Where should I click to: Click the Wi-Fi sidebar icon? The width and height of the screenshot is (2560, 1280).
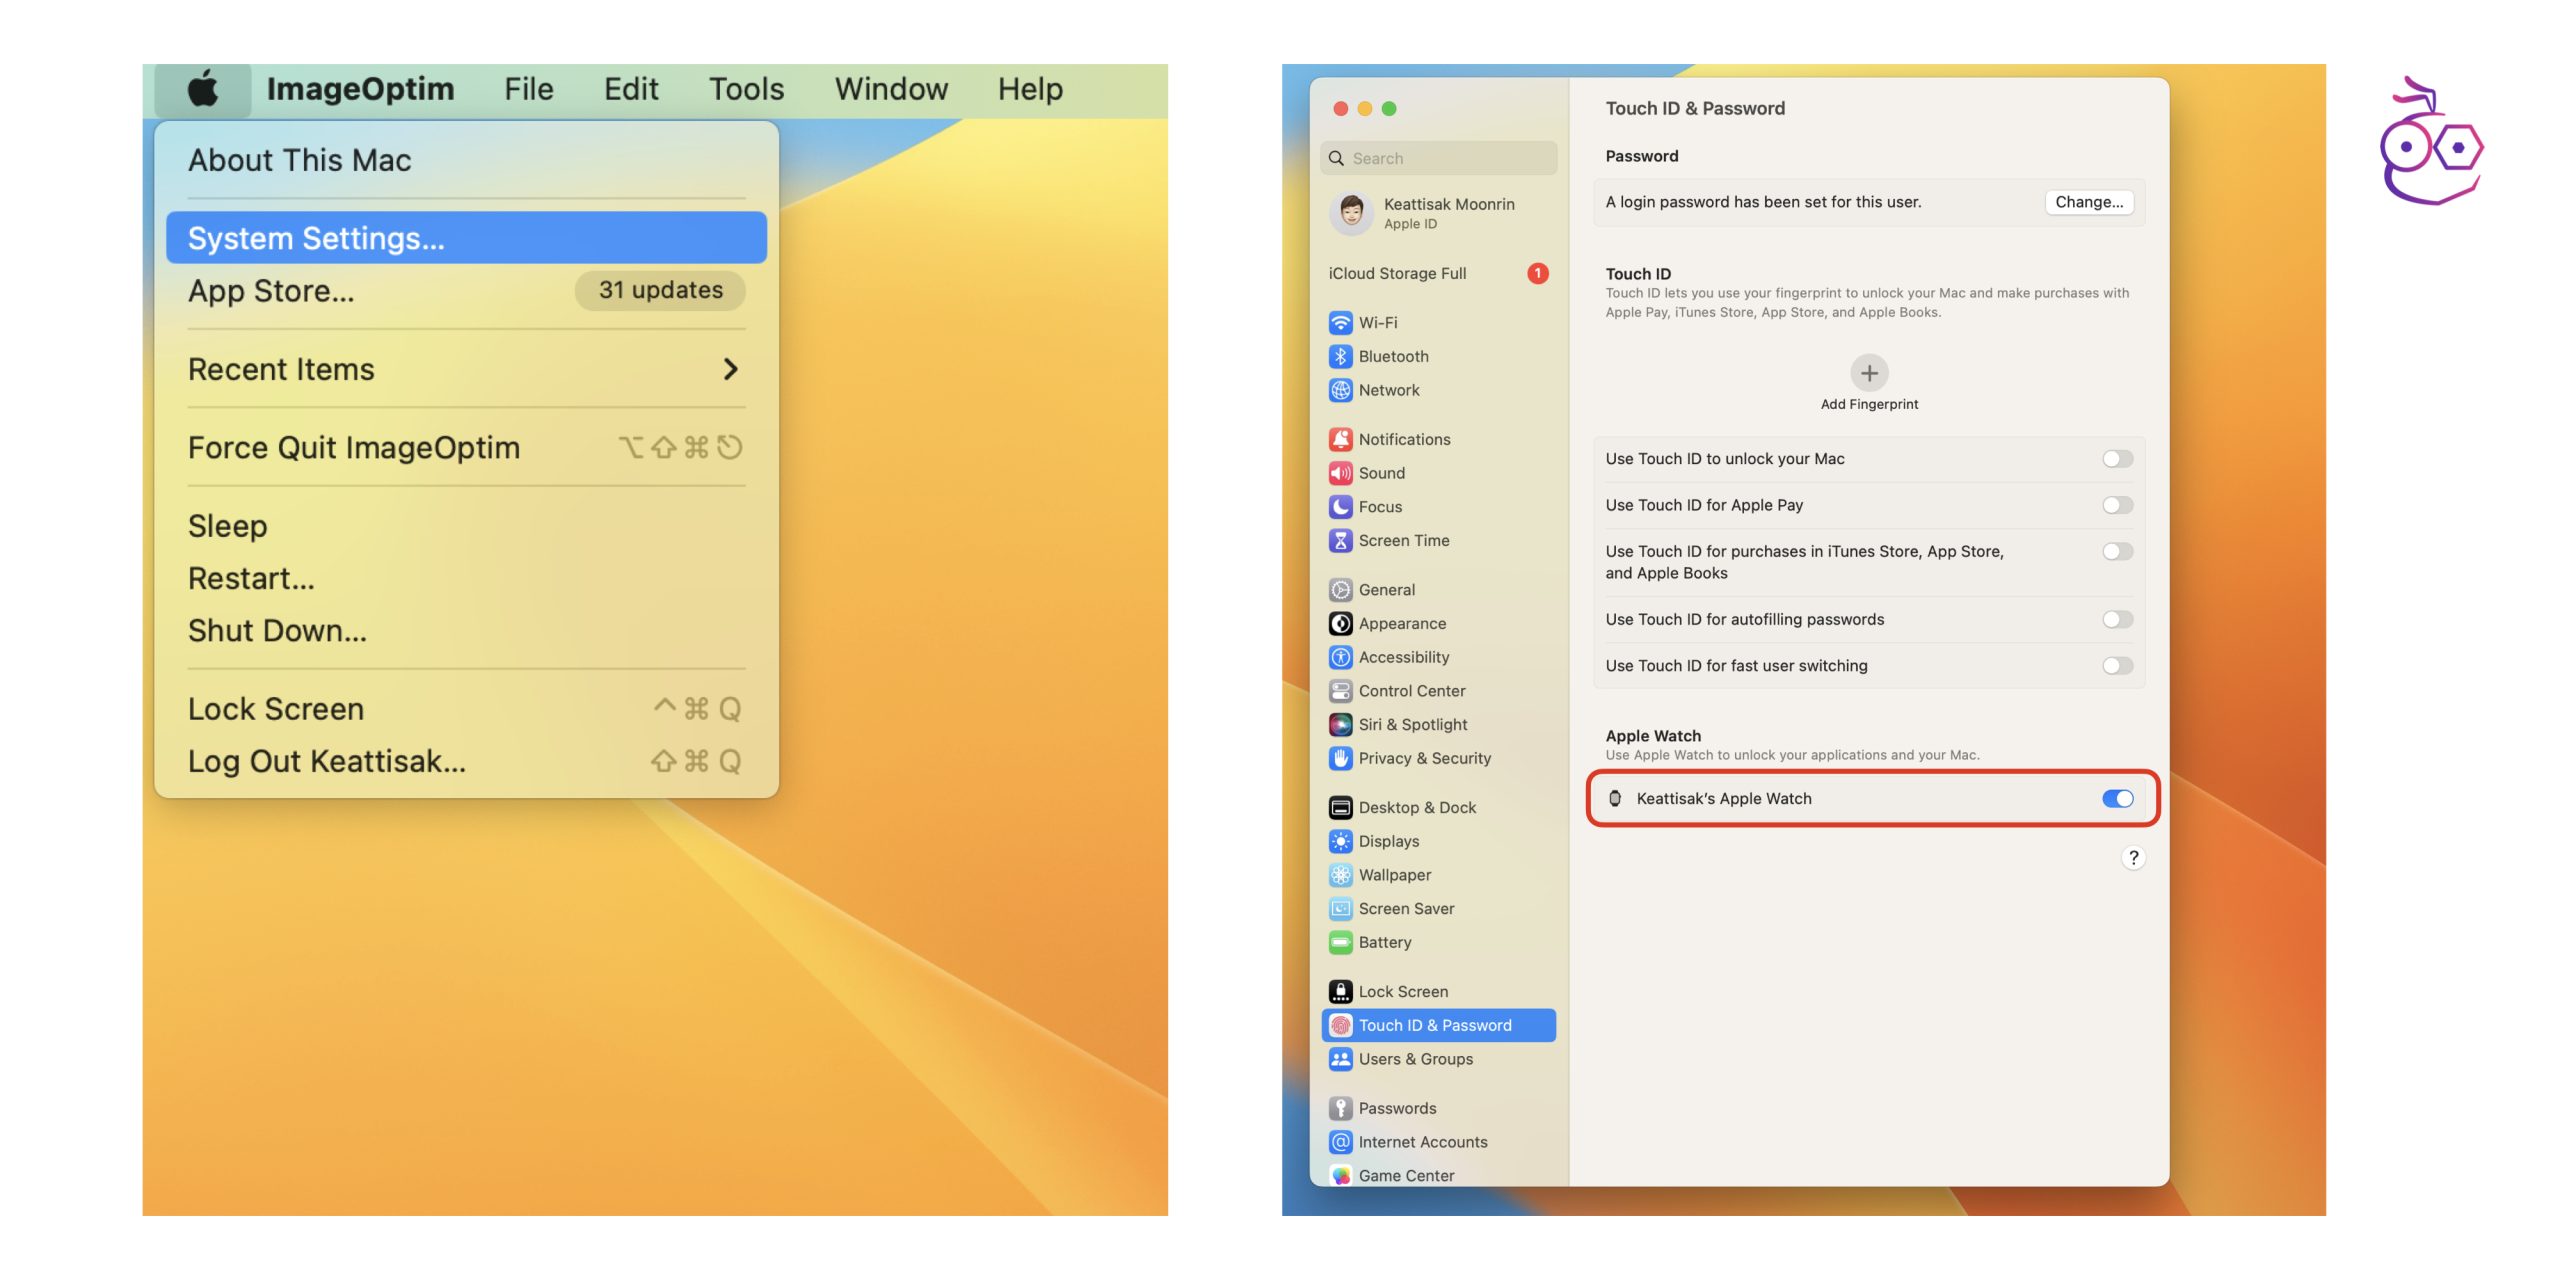point(1340,323)
